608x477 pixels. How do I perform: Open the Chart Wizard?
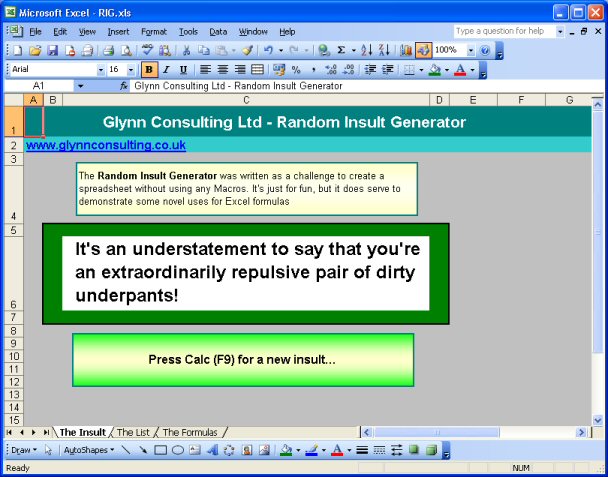tap(405, 50)
